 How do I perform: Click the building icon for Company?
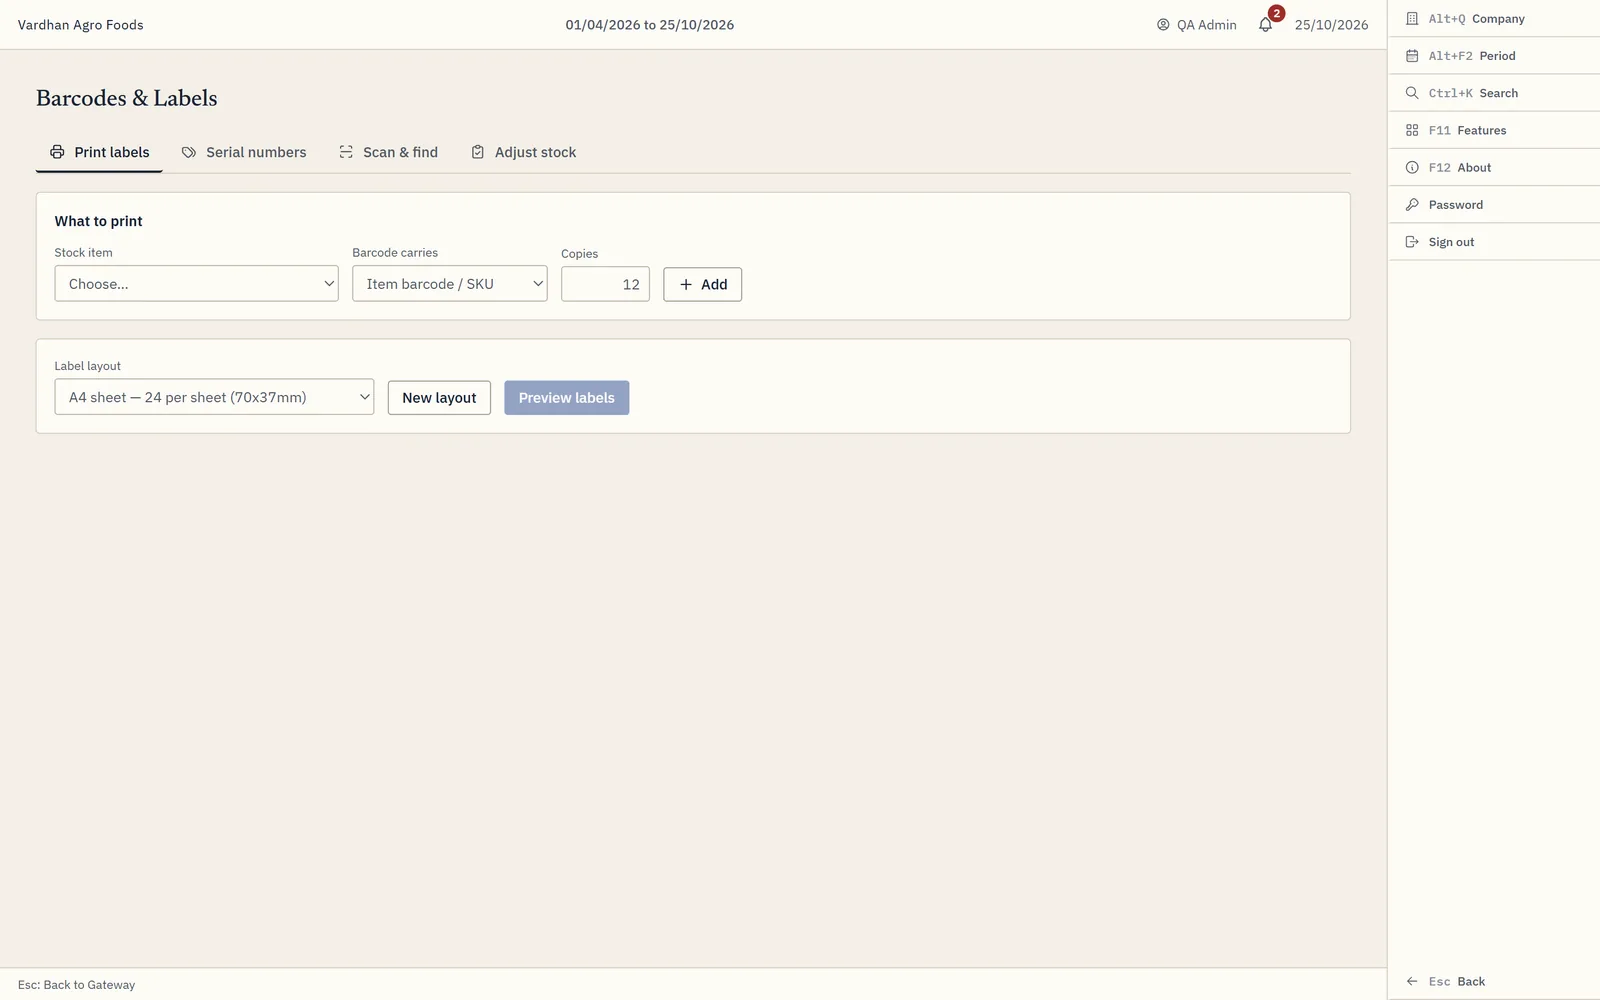pyautogui.click(x=1412, y=18)
